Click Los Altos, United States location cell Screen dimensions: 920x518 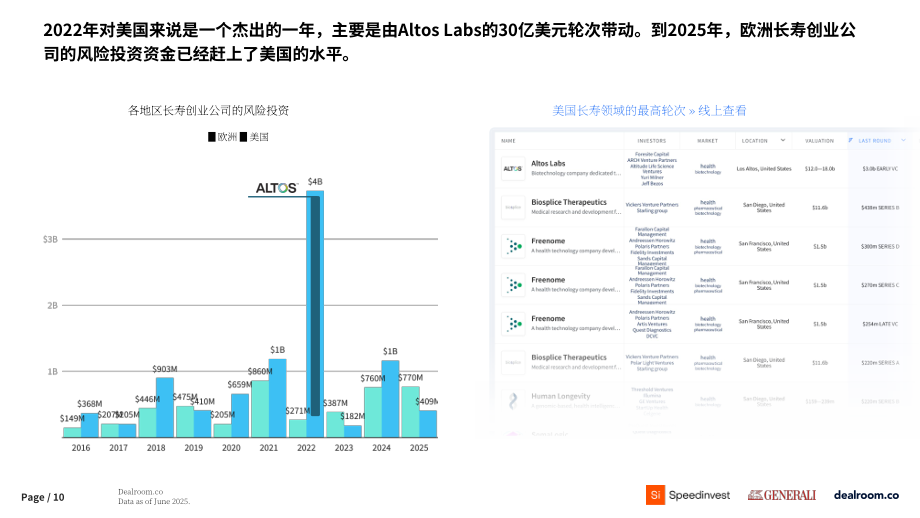click(x=764, y=169)
